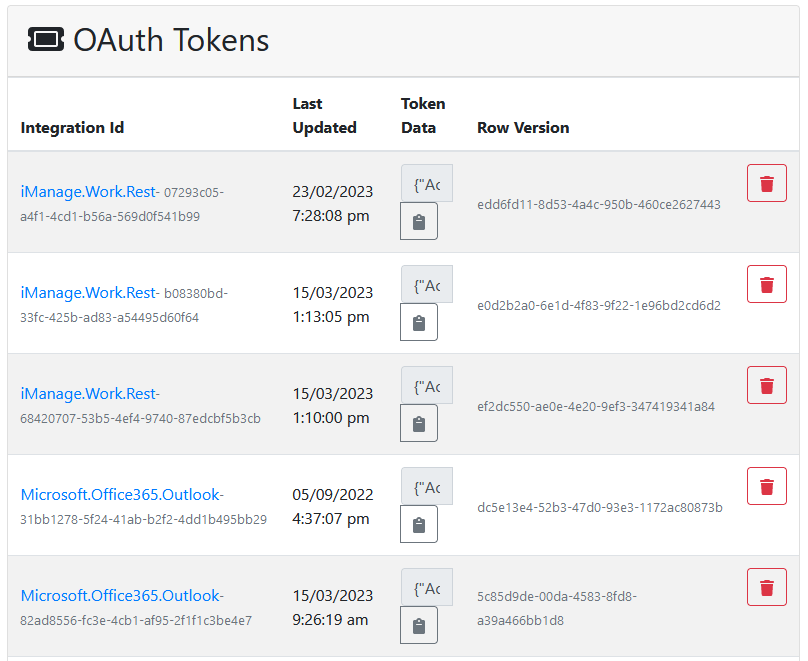Delete the token with row version e0d2b2a0

[x=766, y=285]
